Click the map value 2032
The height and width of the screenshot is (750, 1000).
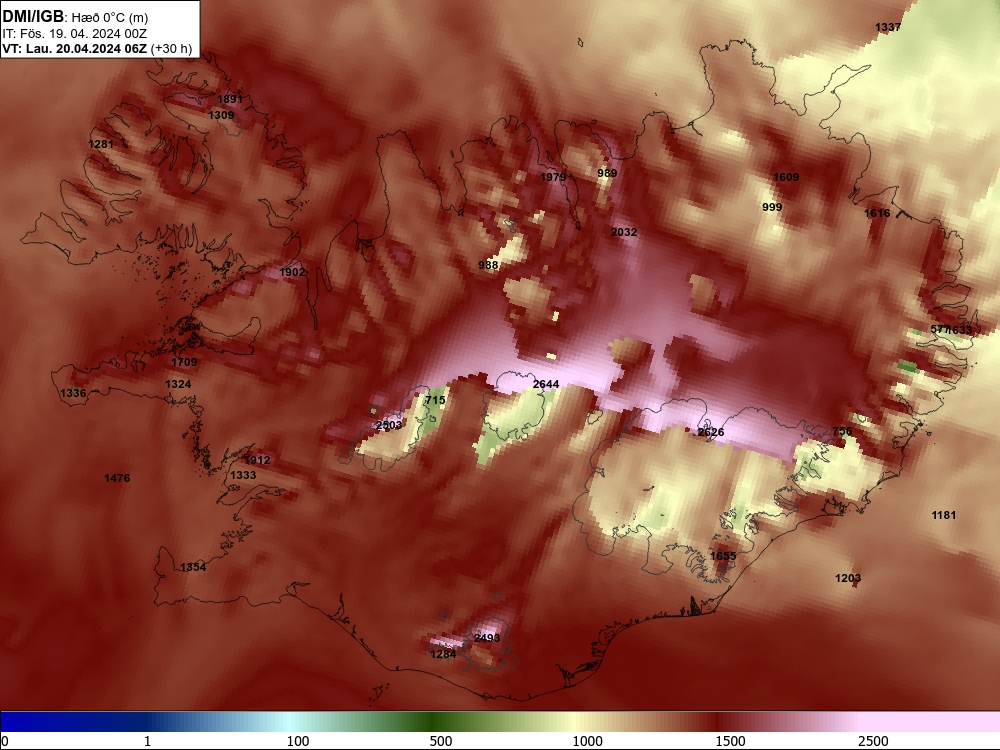624,232
